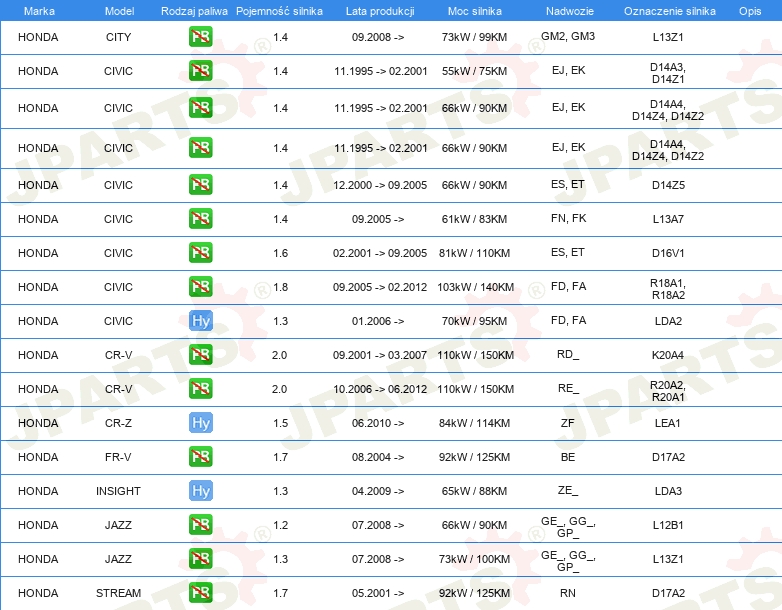
Task: Click the Moc silnika column header
Action: (x=475, y=11)
